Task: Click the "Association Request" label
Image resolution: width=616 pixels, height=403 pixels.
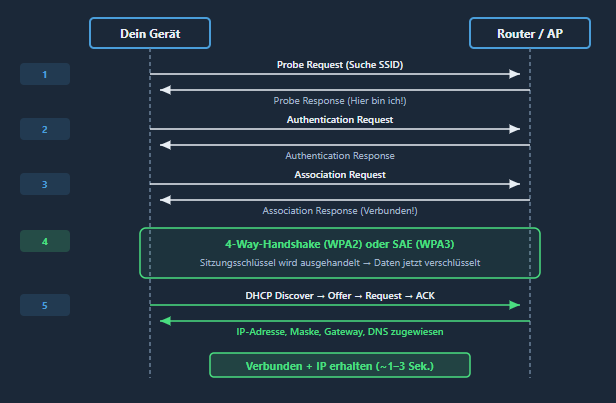Action: (340, 174)
